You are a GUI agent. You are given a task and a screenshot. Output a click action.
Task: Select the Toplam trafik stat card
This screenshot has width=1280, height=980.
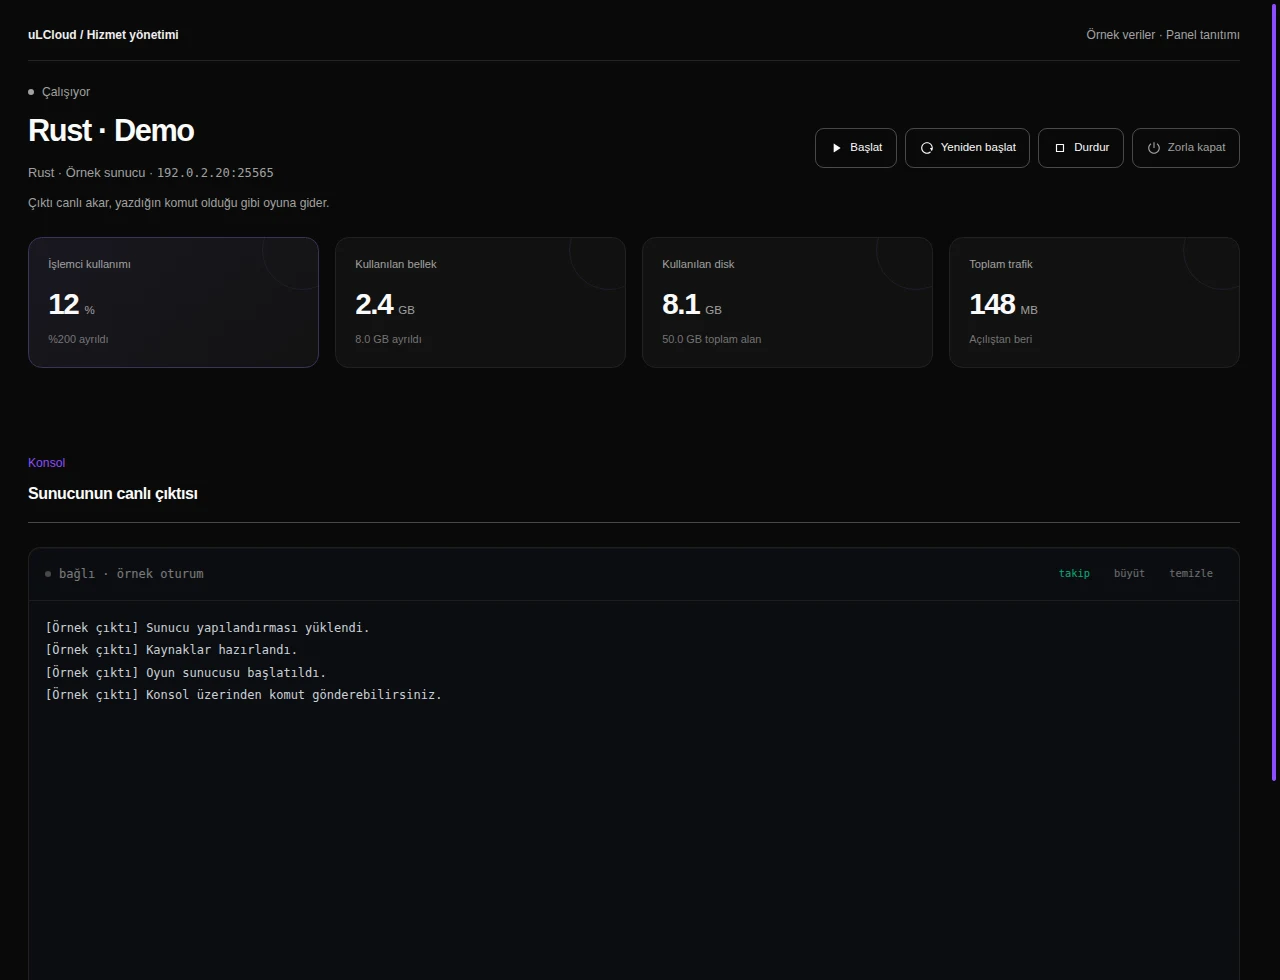pos(1094,302)
